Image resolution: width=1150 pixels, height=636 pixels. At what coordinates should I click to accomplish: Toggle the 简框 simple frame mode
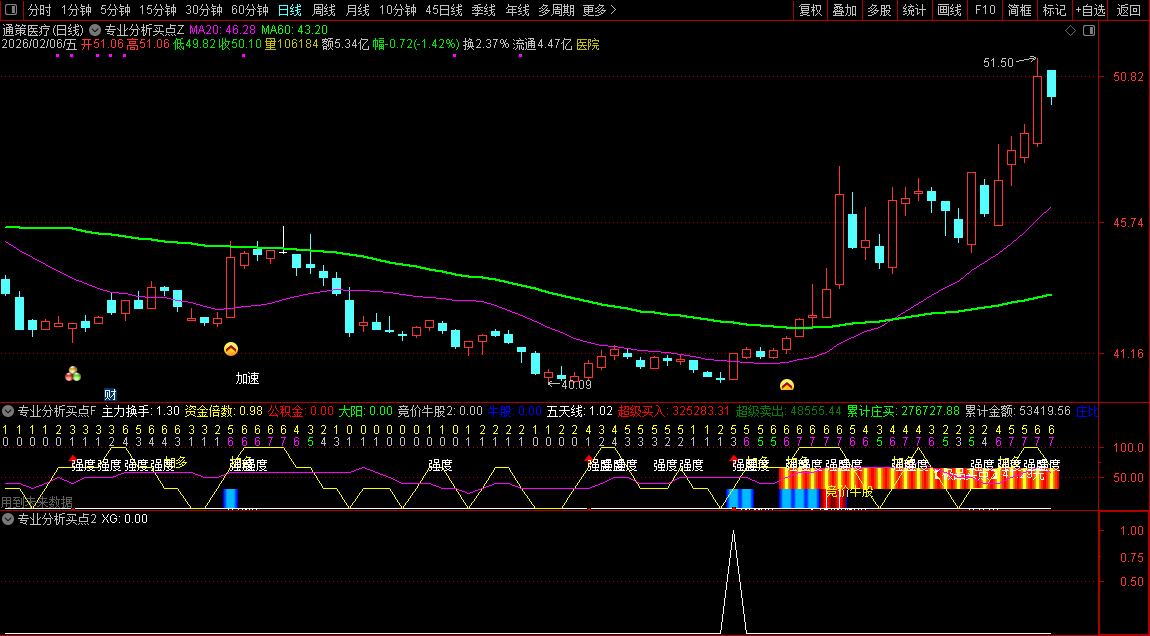tap(1019, 10)
